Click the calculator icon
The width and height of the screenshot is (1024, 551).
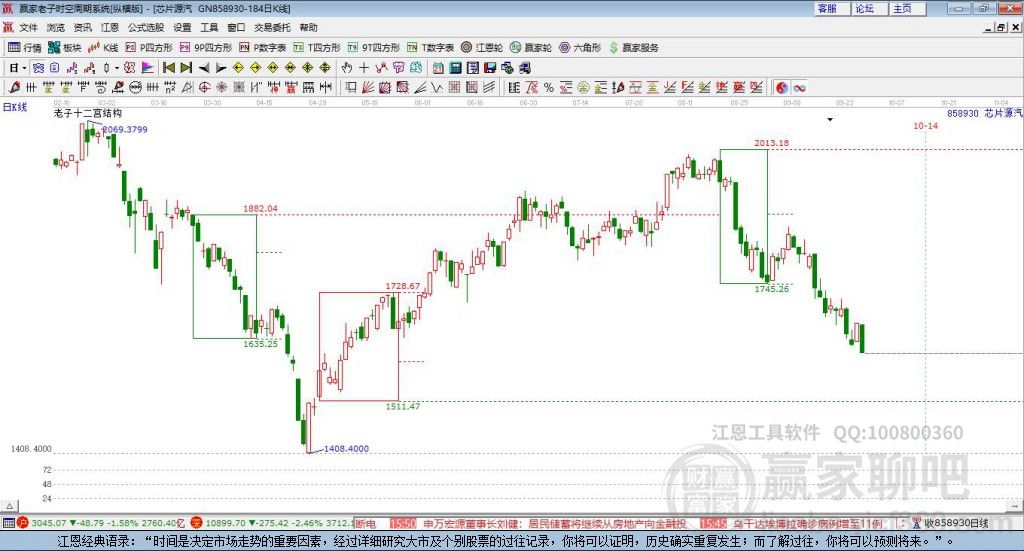click(x=455, y=68)
